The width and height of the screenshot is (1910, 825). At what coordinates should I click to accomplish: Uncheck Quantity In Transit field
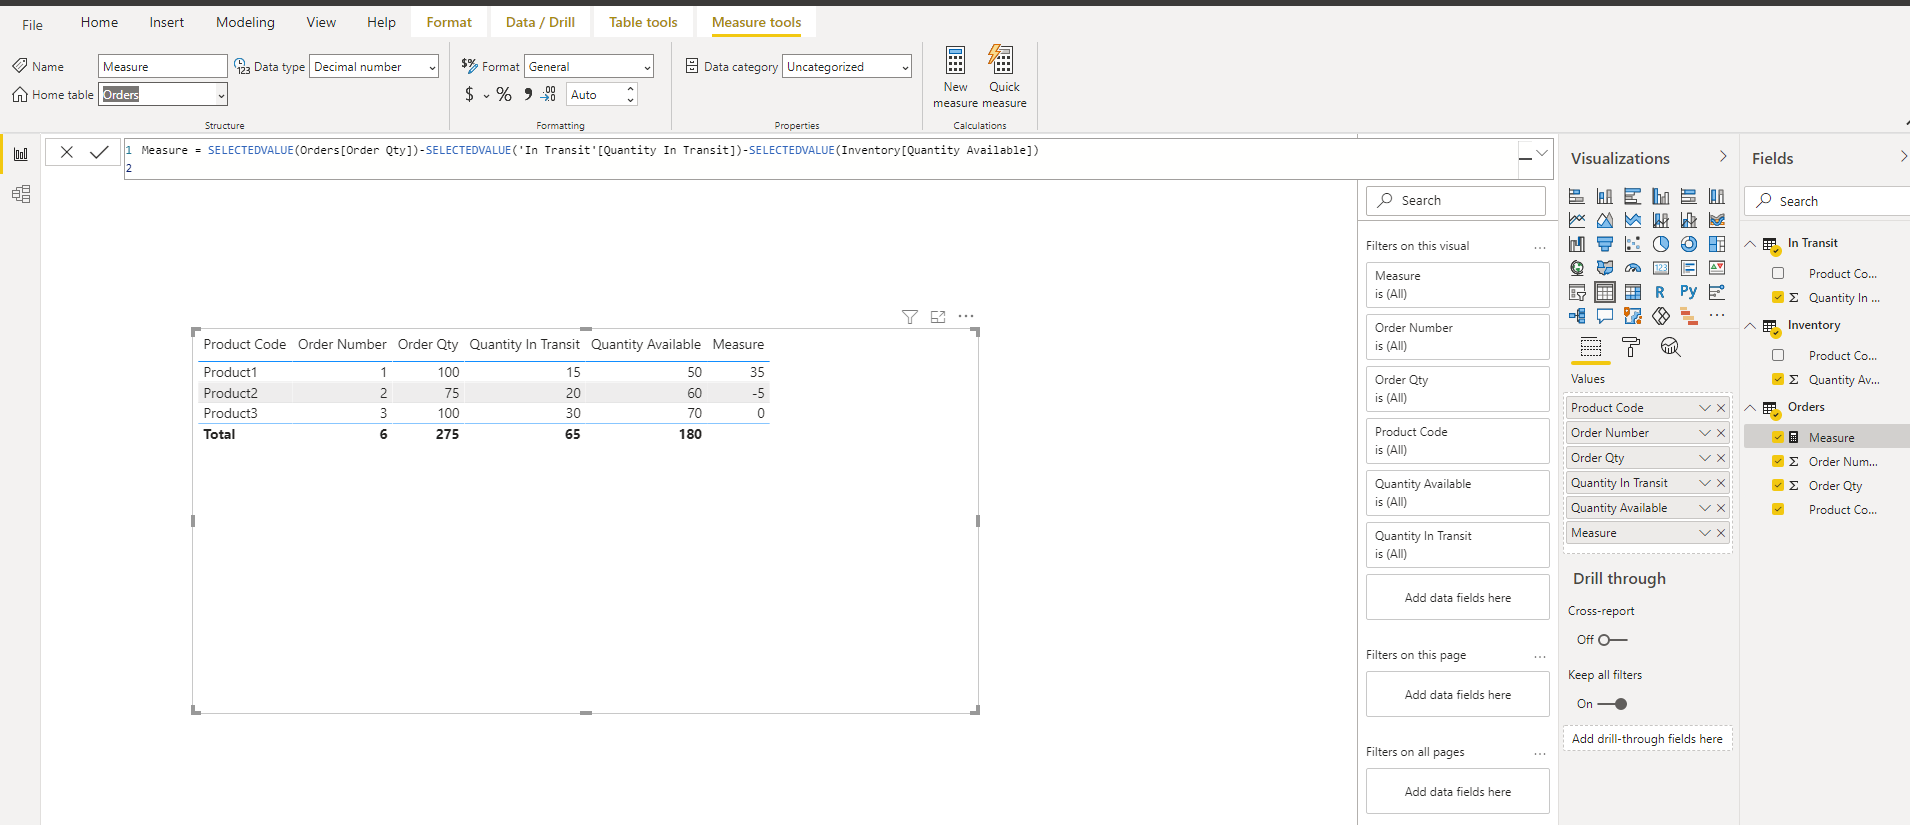pyautogui.click(x=1778, y=297)
